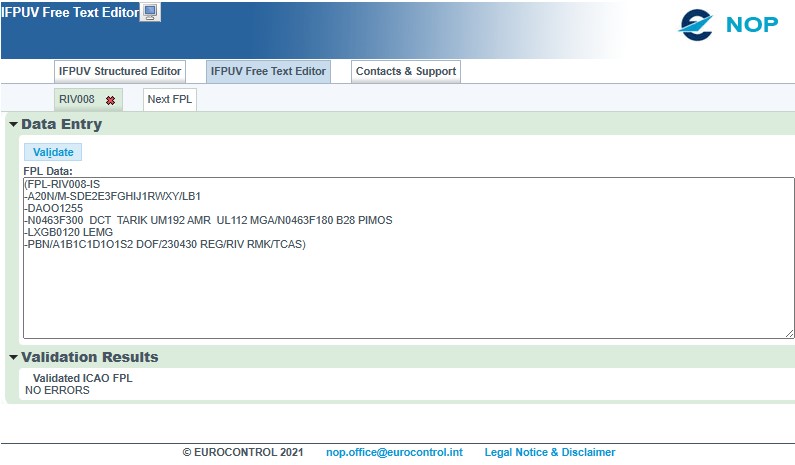The image size is (795, 465).
Task: Click the Data Entry section heading
Action: [x=61, y=124]
